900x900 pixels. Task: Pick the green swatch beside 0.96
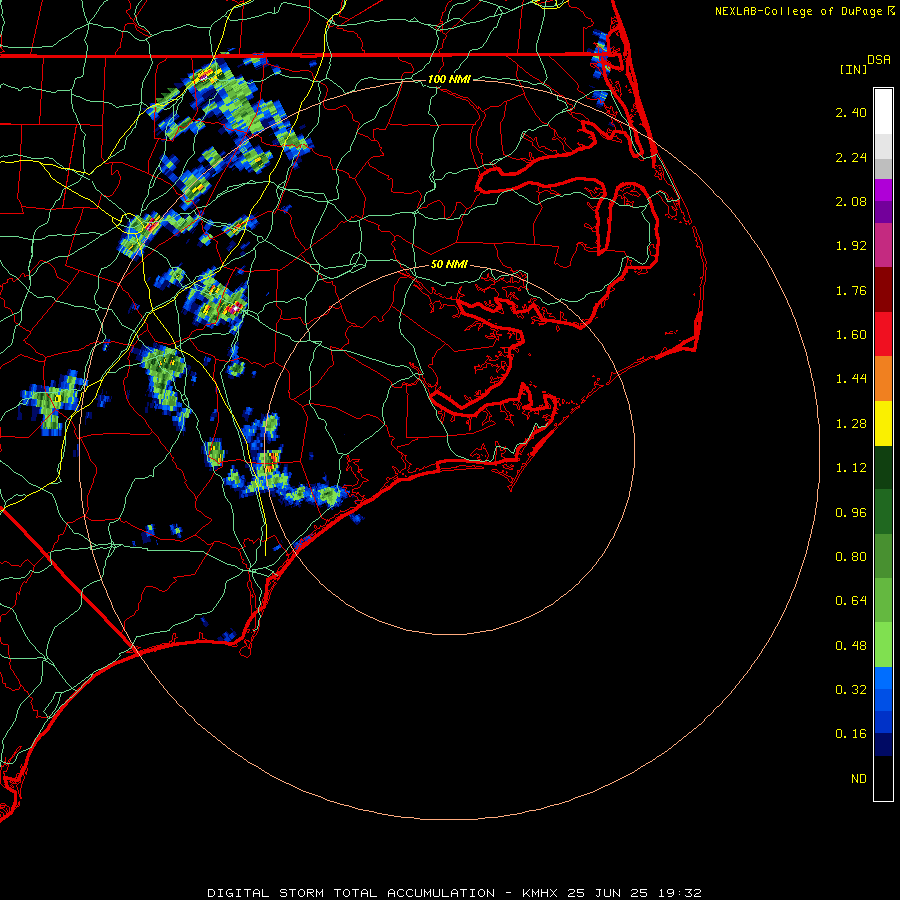click(x=883, y=512)
